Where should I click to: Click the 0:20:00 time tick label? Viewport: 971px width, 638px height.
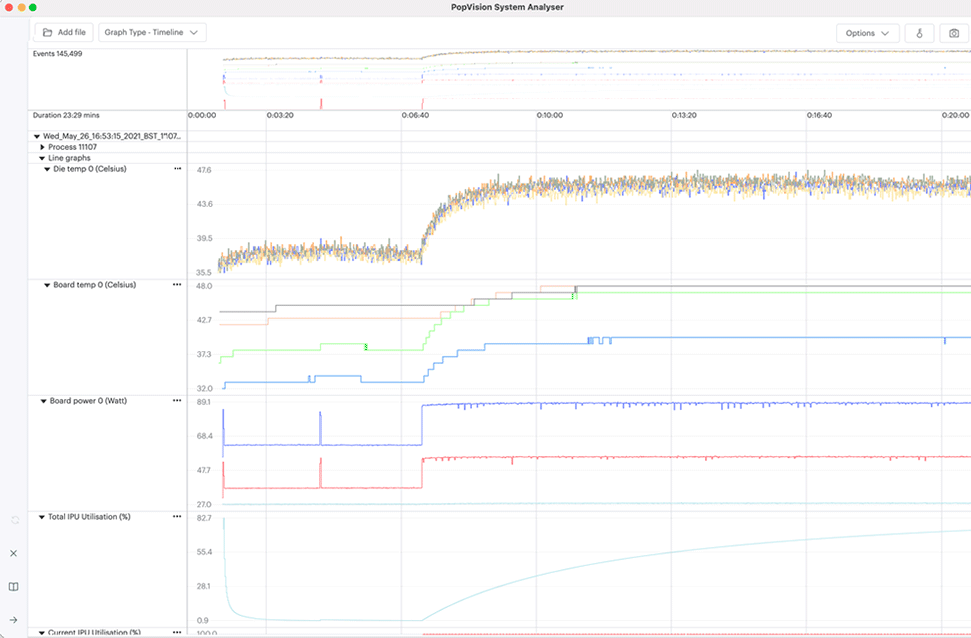tap(955, 115)
